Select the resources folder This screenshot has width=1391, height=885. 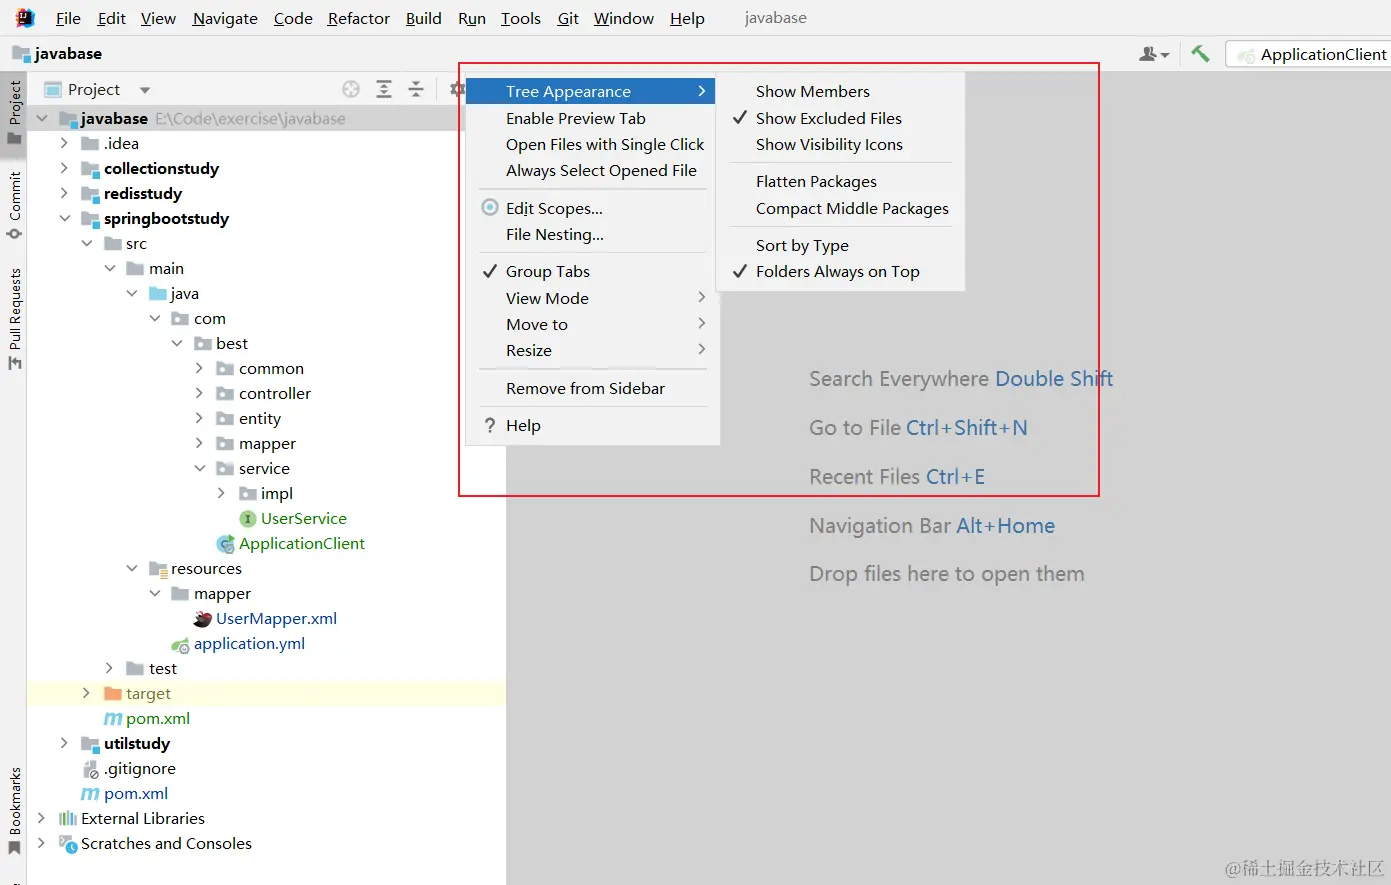point(195,568)
